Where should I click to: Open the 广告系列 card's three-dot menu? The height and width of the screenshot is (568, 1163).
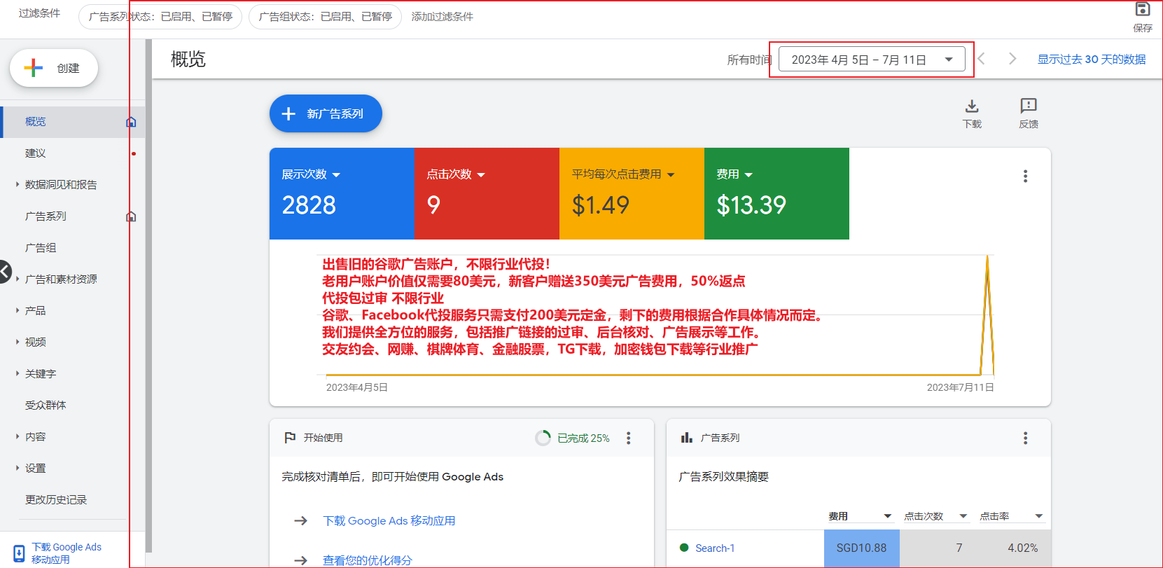pos(1025,437)
